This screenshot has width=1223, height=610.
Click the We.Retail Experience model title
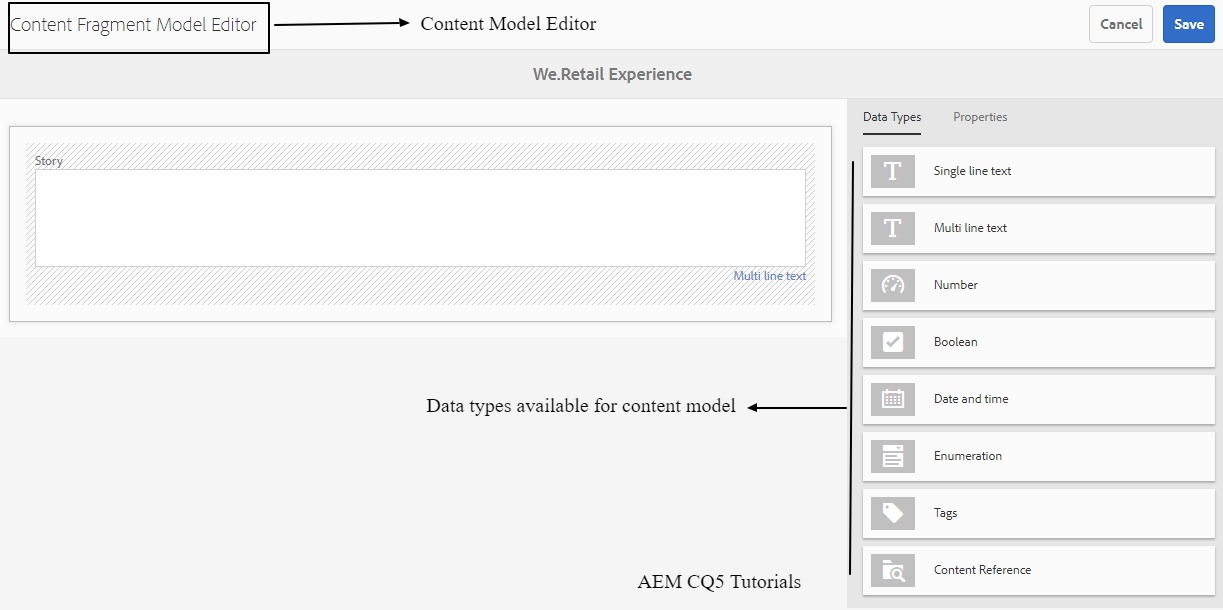[x=613, y=73]
